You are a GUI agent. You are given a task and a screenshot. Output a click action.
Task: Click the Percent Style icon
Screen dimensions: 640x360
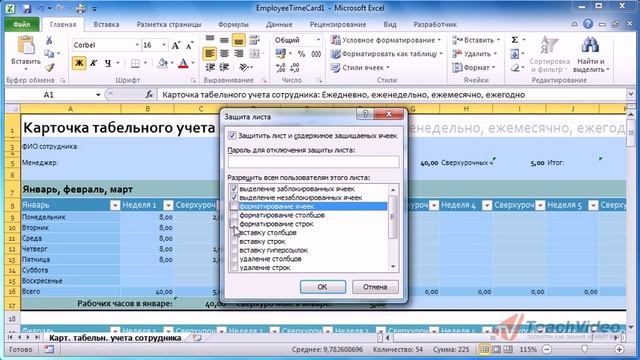301,53
